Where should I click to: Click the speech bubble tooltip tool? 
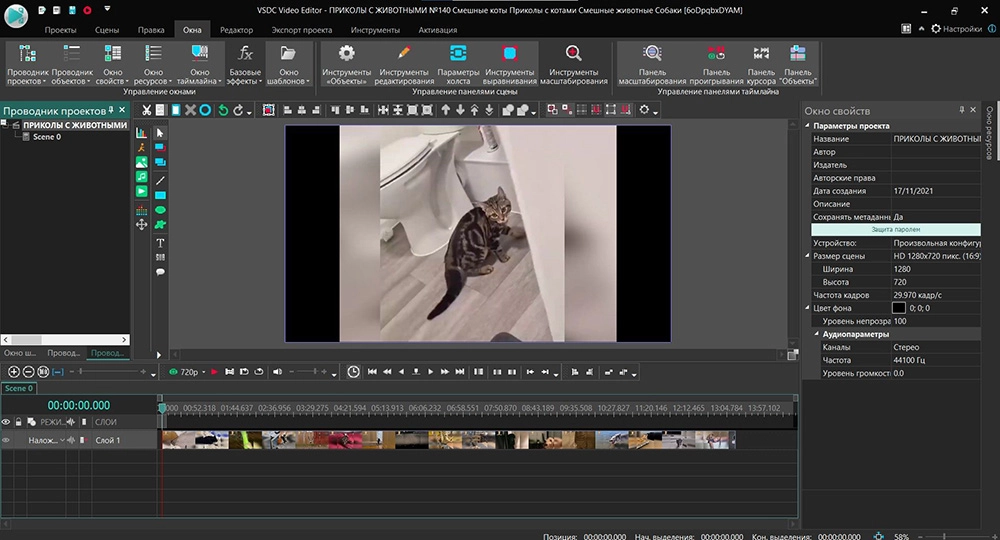160,272
